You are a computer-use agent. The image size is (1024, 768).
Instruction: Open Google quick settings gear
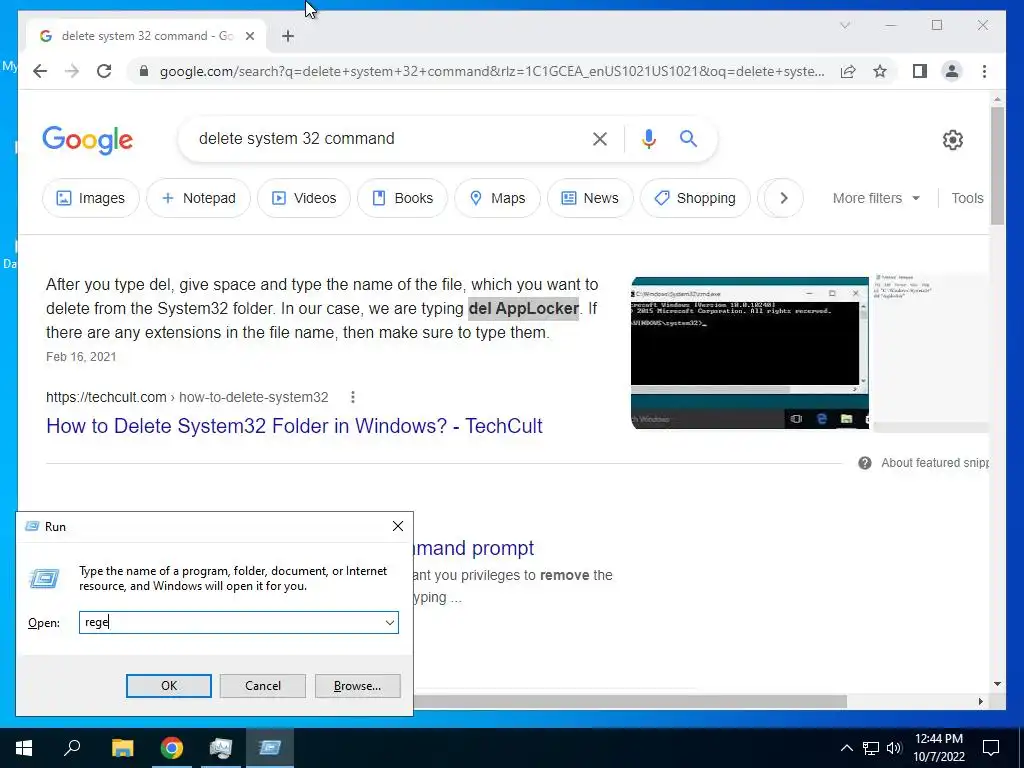[x=953, y=139]
